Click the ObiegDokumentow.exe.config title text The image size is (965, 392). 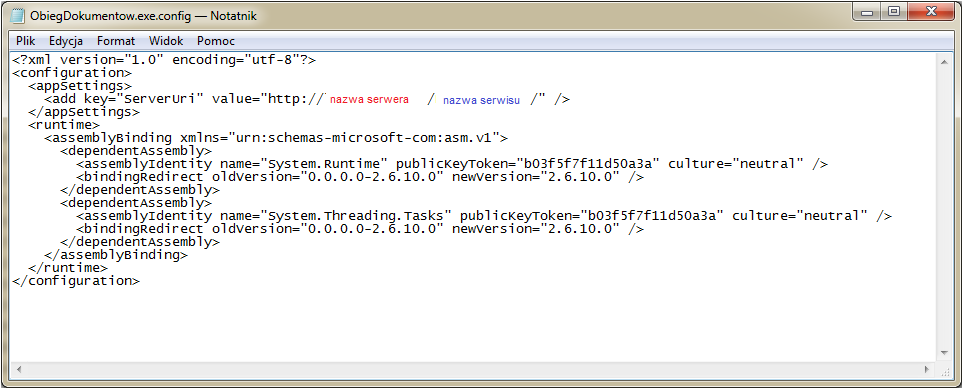click(112, 16)
